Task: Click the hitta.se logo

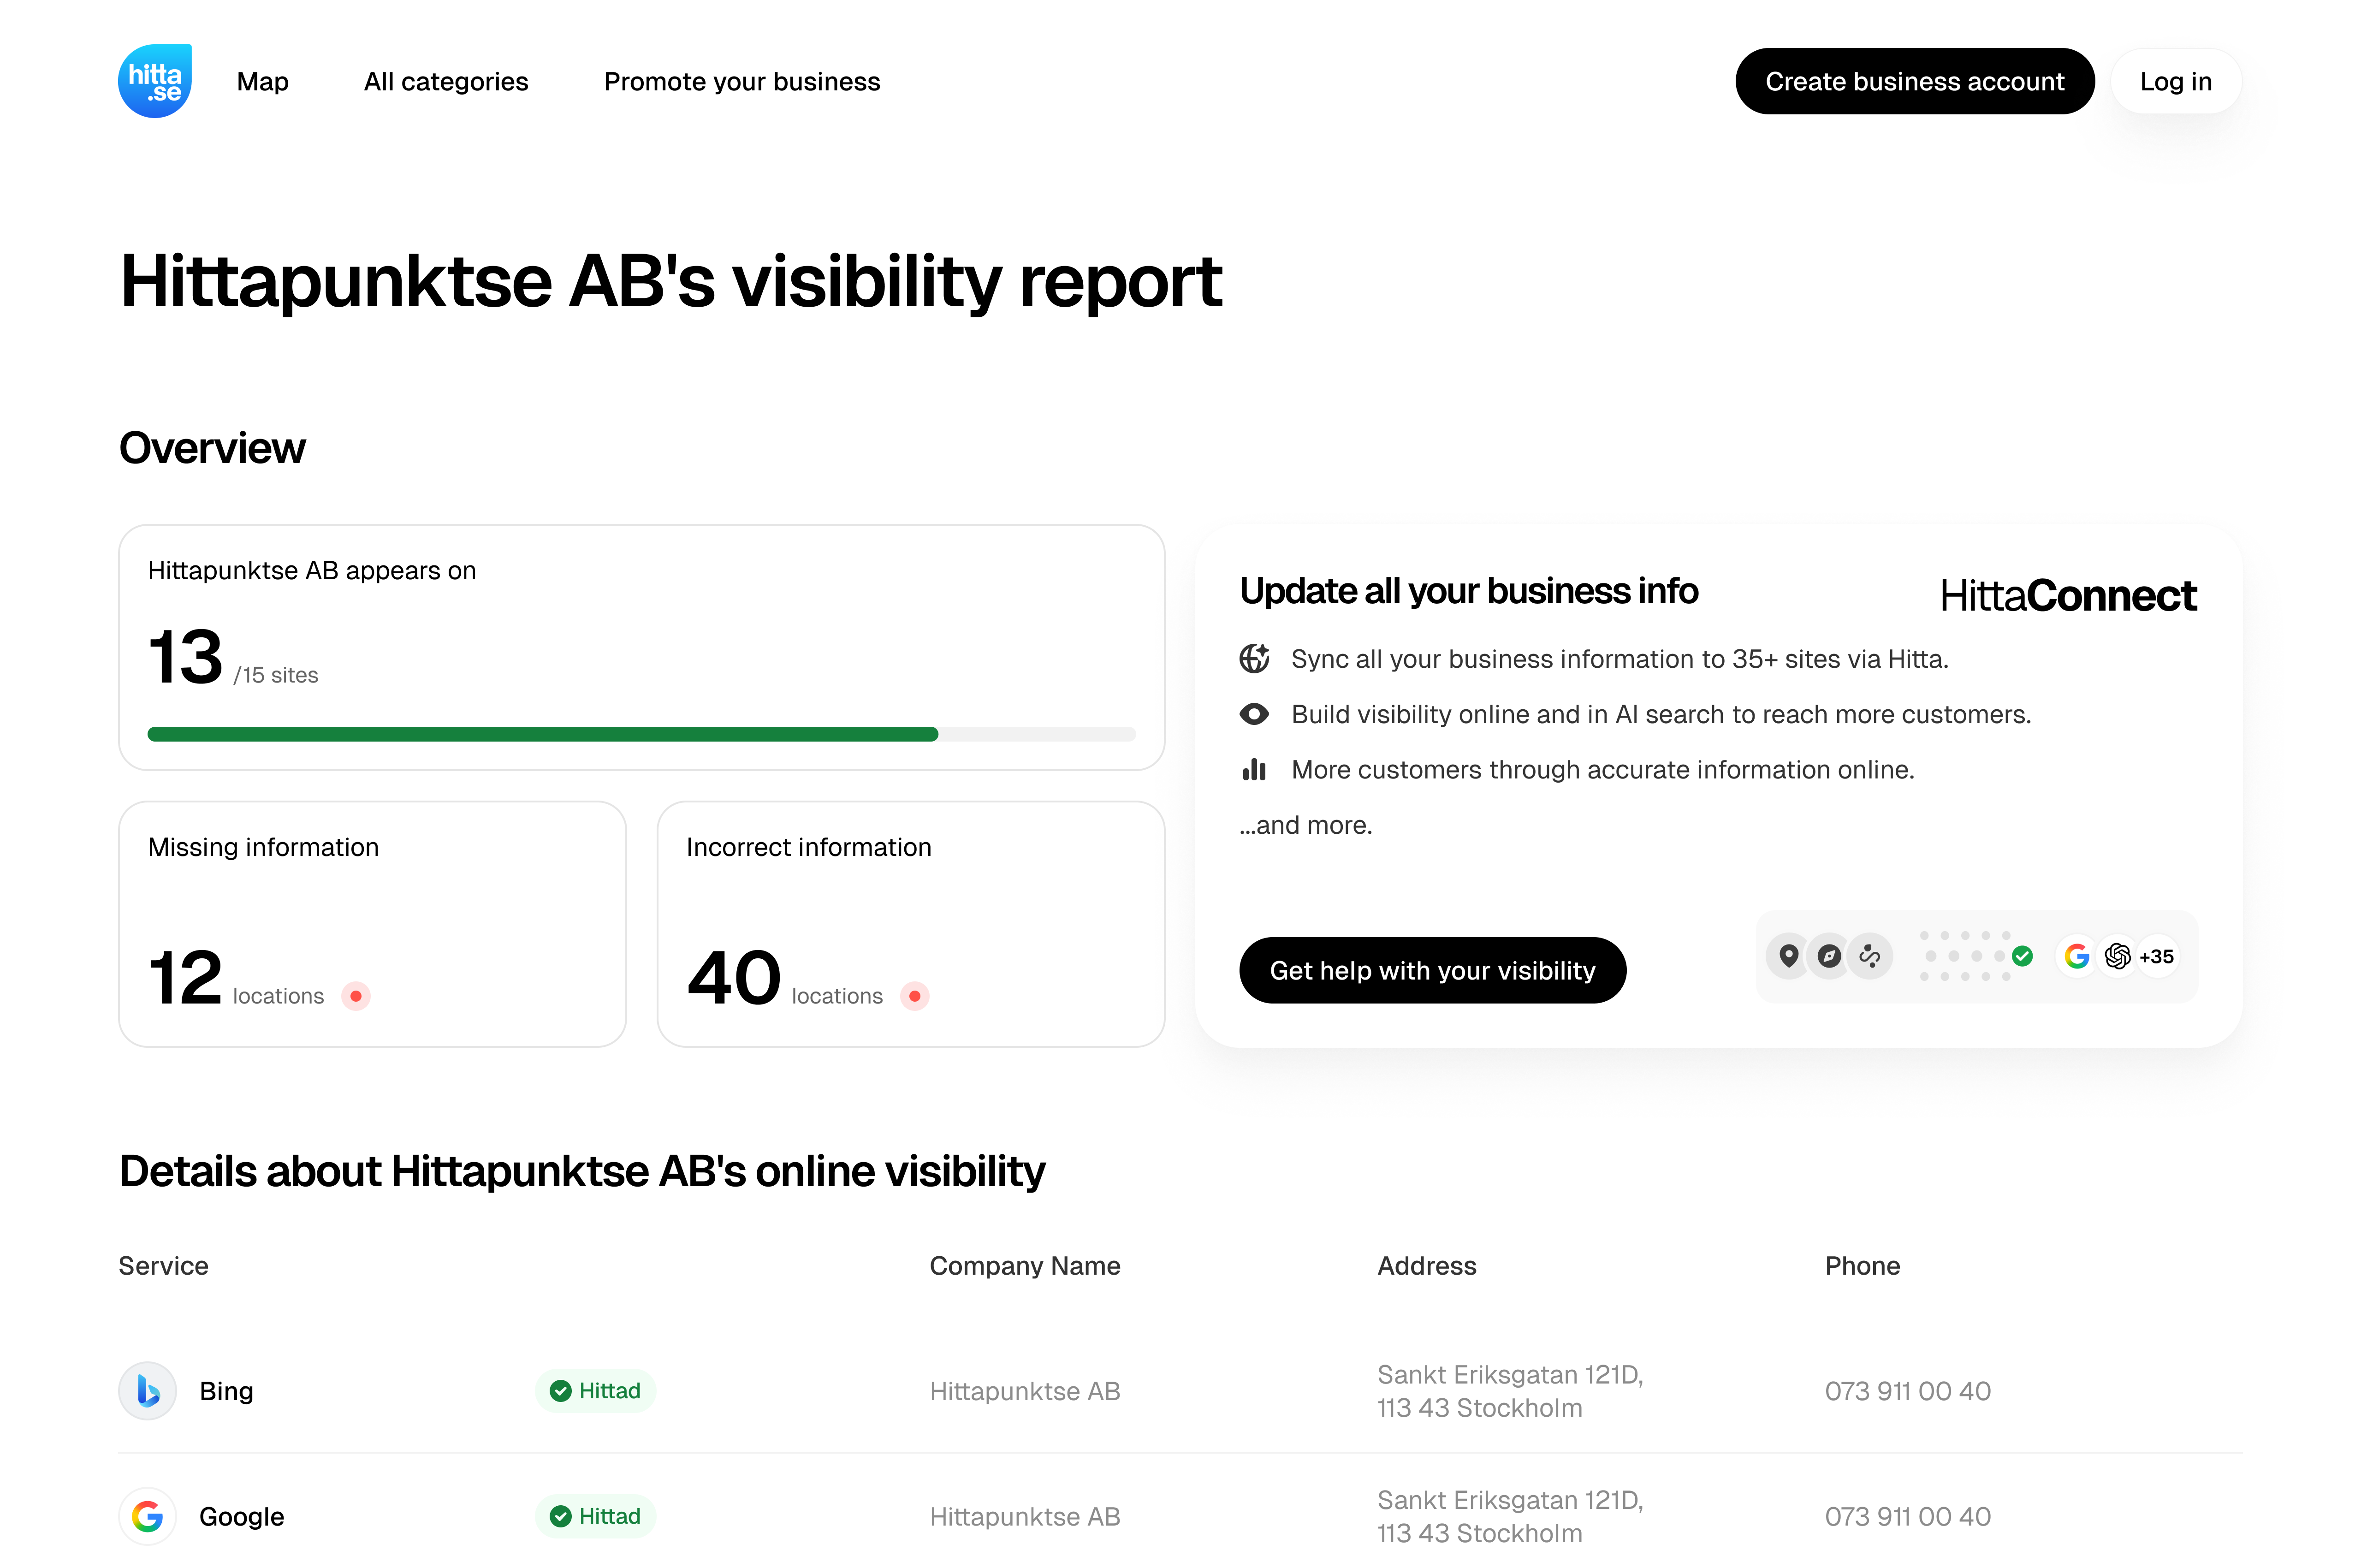Action: coord(155,81)
